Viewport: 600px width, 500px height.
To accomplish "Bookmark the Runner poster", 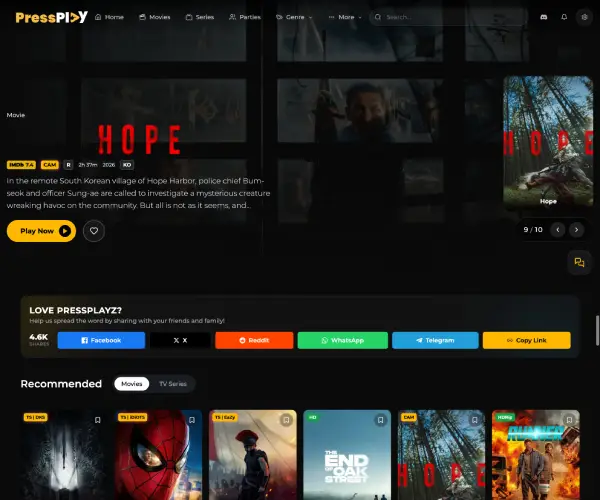I will click(569, 420).
